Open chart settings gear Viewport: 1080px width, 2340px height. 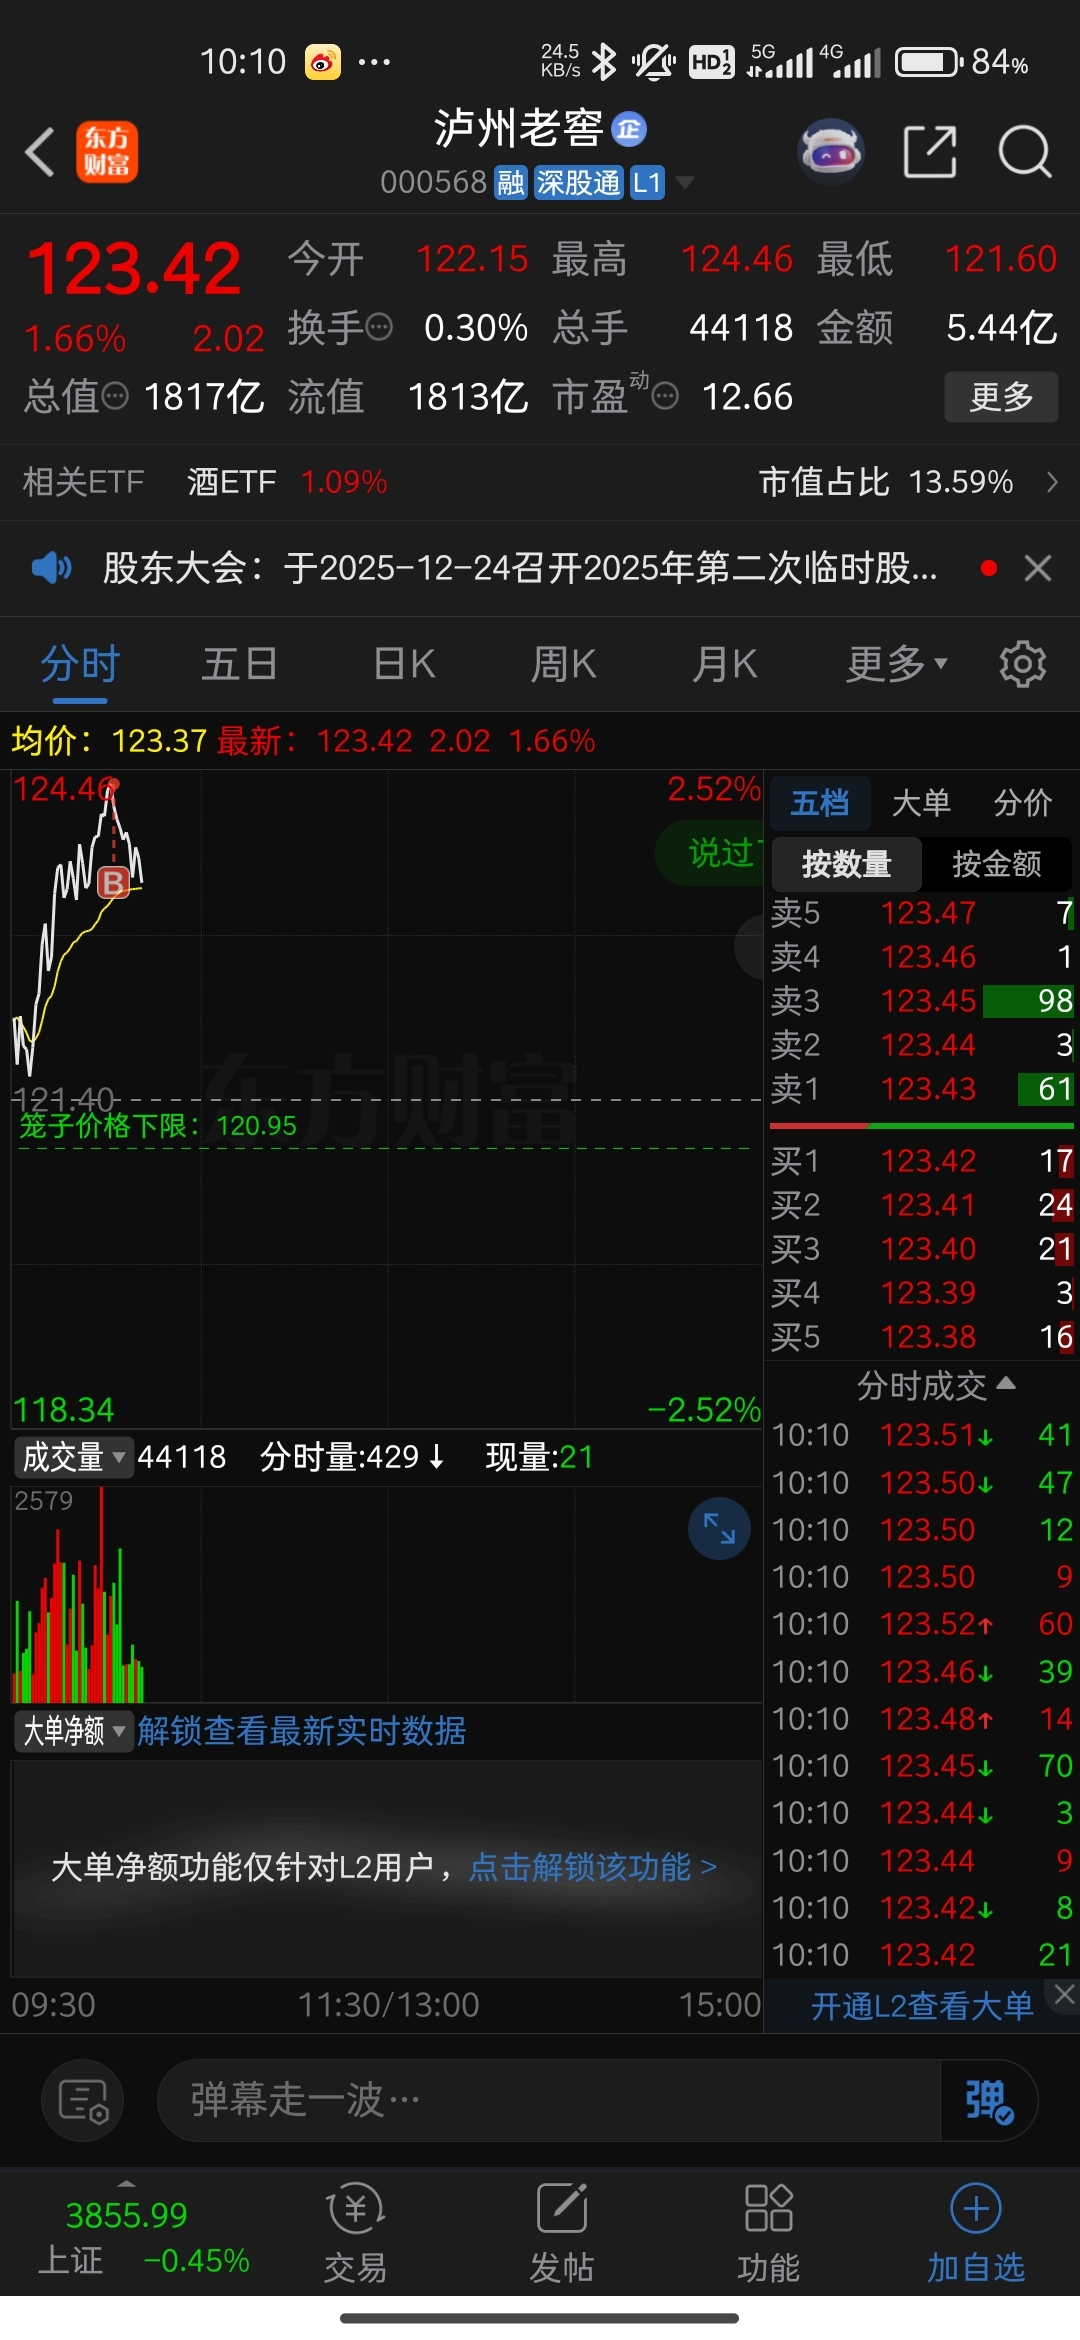[x=1023, y=664]
